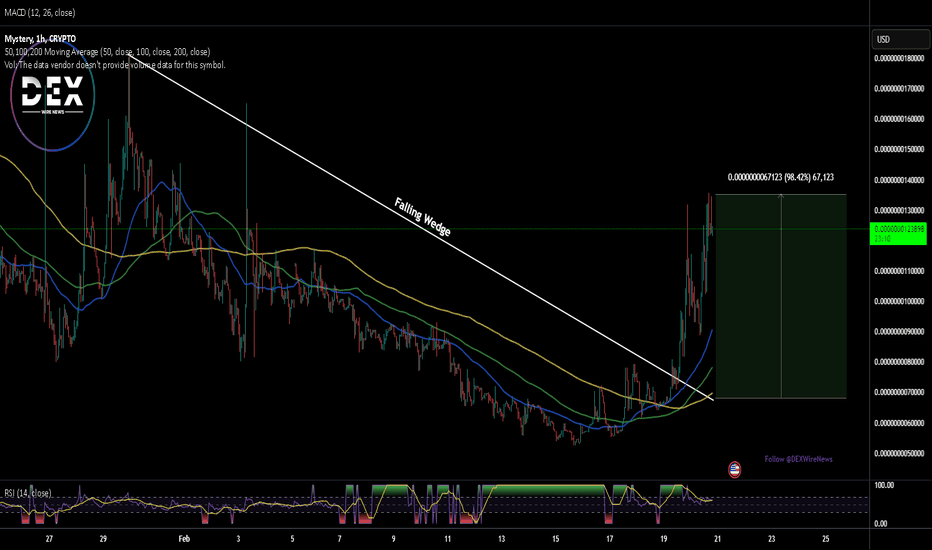Click the 0.0000000070000 price axis label
932x550 pixels.
click(899, 392)
